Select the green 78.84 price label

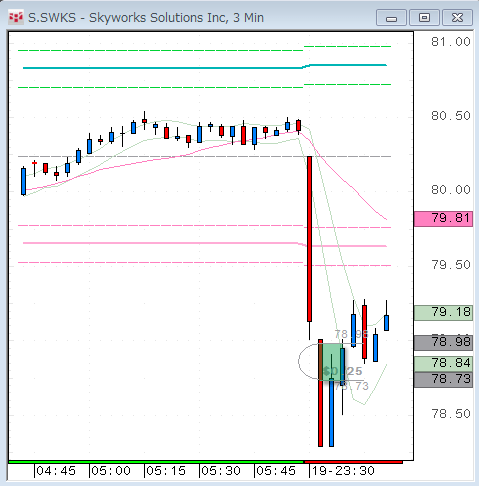(443, 364)
